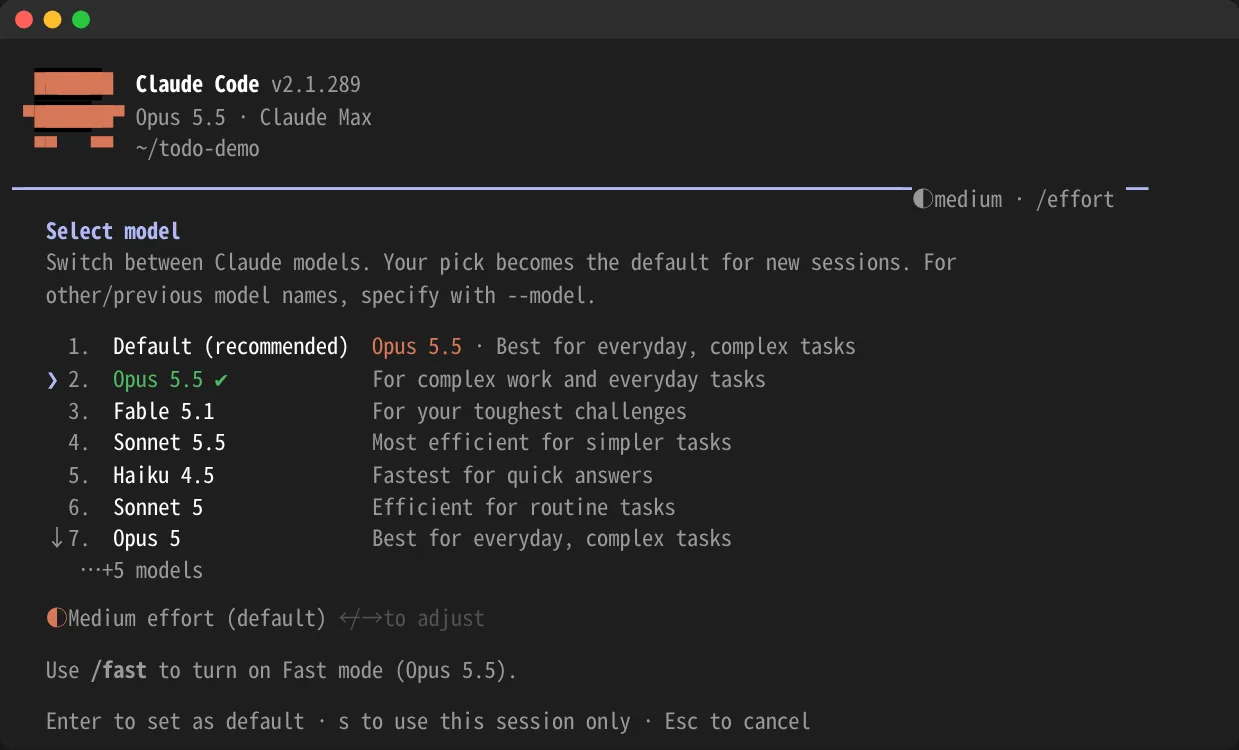The height and width of the screenshot is (750, 1239).
Task: Click the yellow macOS minimize button
Action: [x=53, y=20]
